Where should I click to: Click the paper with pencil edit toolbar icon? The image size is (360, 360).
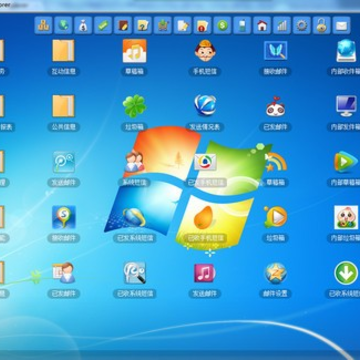click(x=183, y=25)
